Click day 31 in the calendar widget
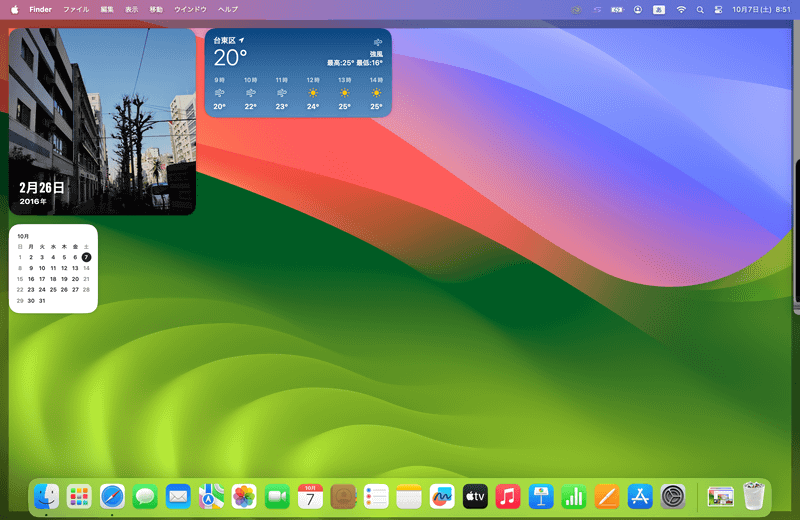 click(42, 301)
